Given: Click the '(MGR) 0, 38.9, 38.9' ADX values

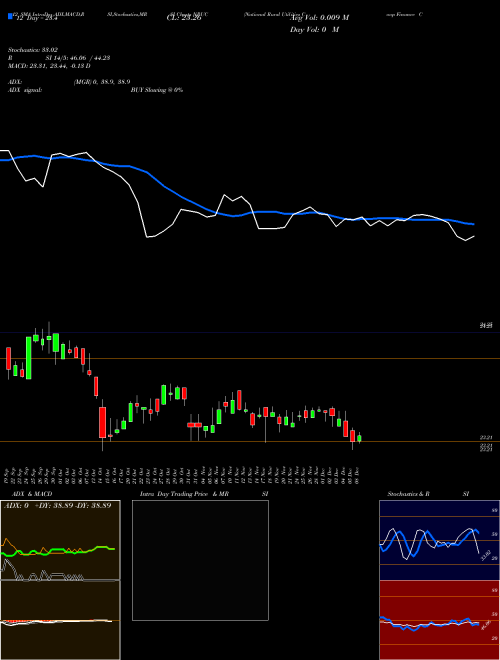Looking at the screenshot, I should [102, 82].
